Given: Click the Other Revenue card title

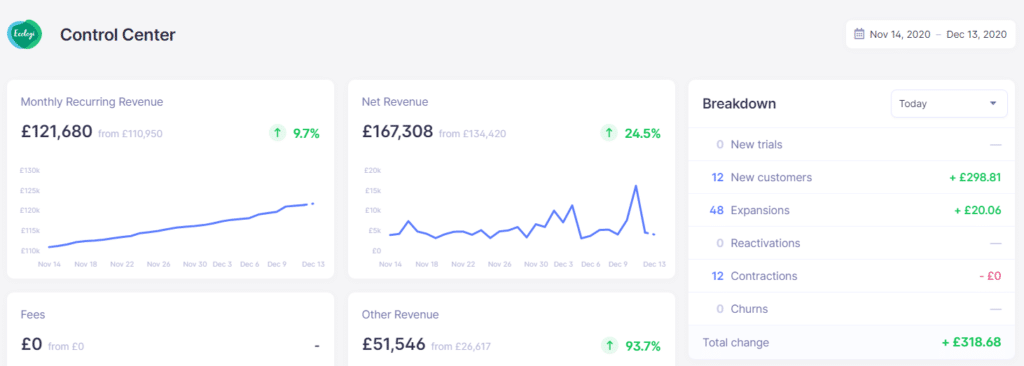Looking at the screenshot, I should coord(400,314).
